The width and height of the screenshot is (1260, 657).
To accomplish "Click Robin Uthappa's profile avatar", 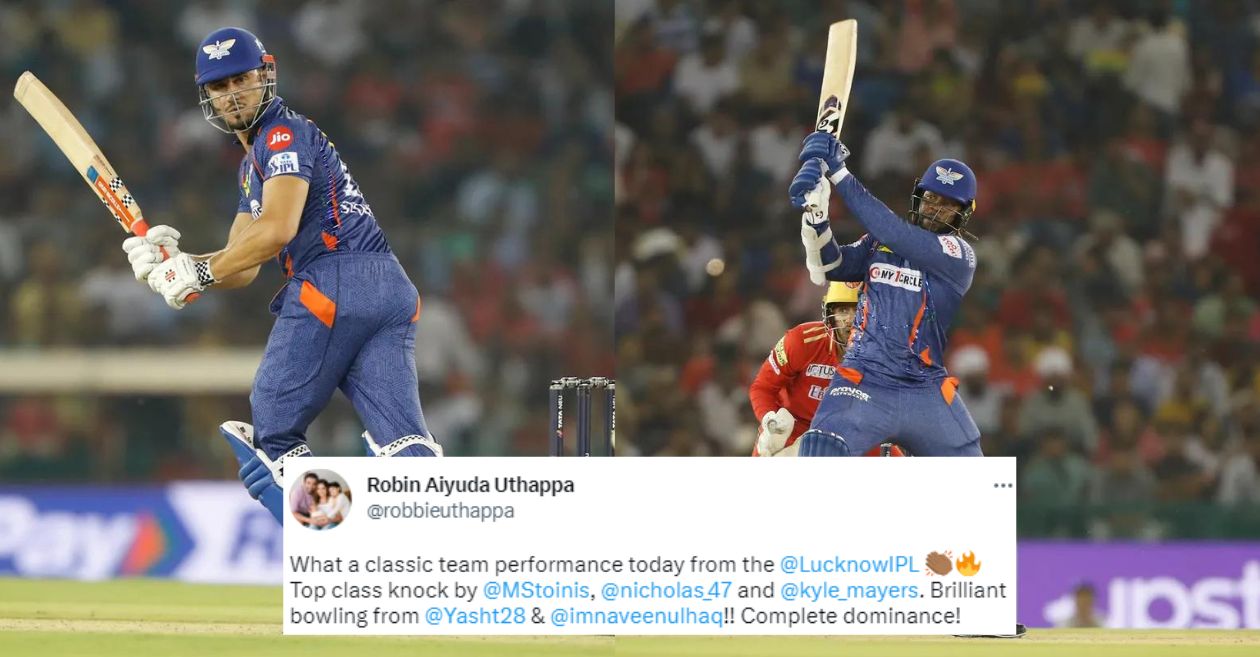I will (x=320, y=499).
